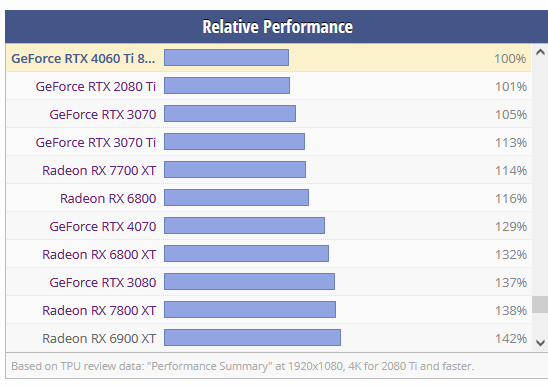Click the performance bar for RX 6800 XT
The height and width of the screenshot is (385, 548).
(246, 253)
